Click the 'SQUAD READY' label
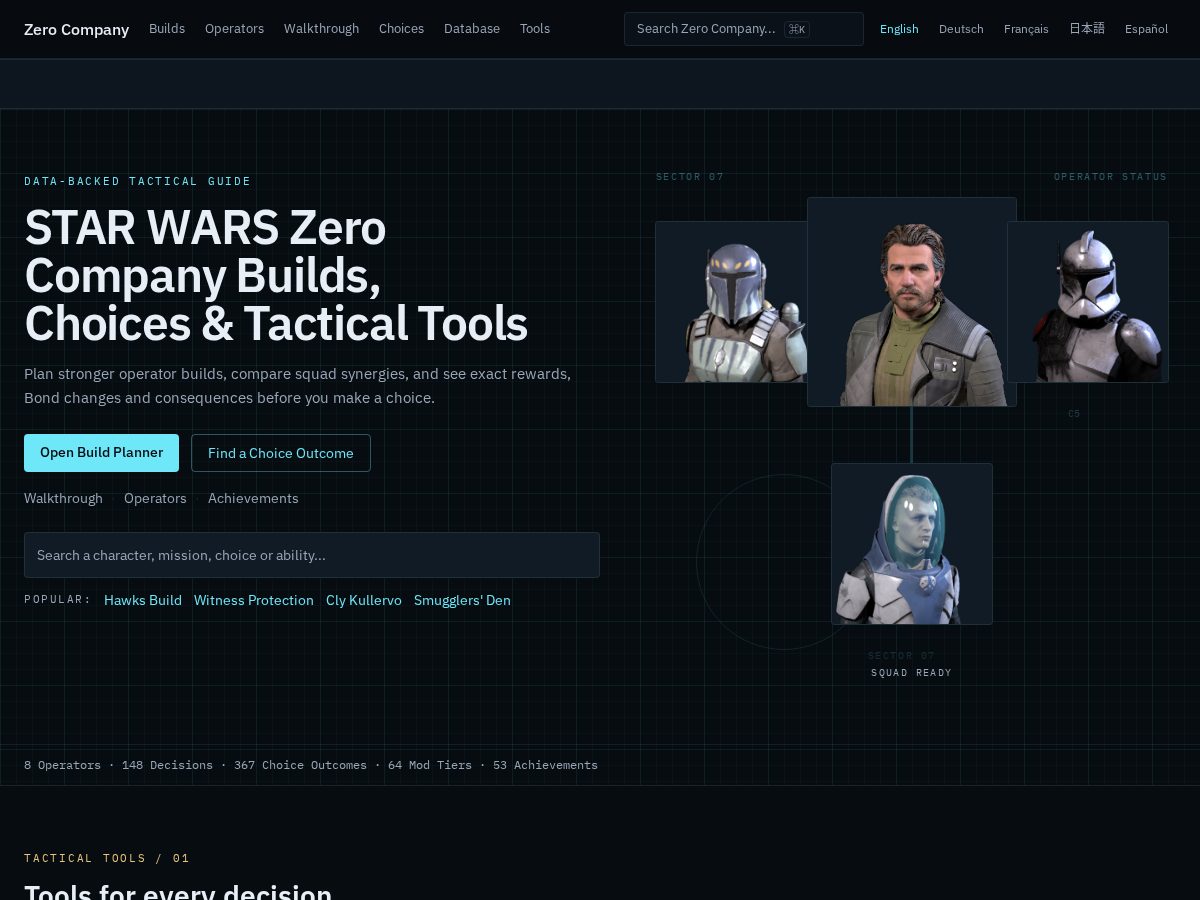Screen dimensions: 1200x900 (x=912, y=673)
